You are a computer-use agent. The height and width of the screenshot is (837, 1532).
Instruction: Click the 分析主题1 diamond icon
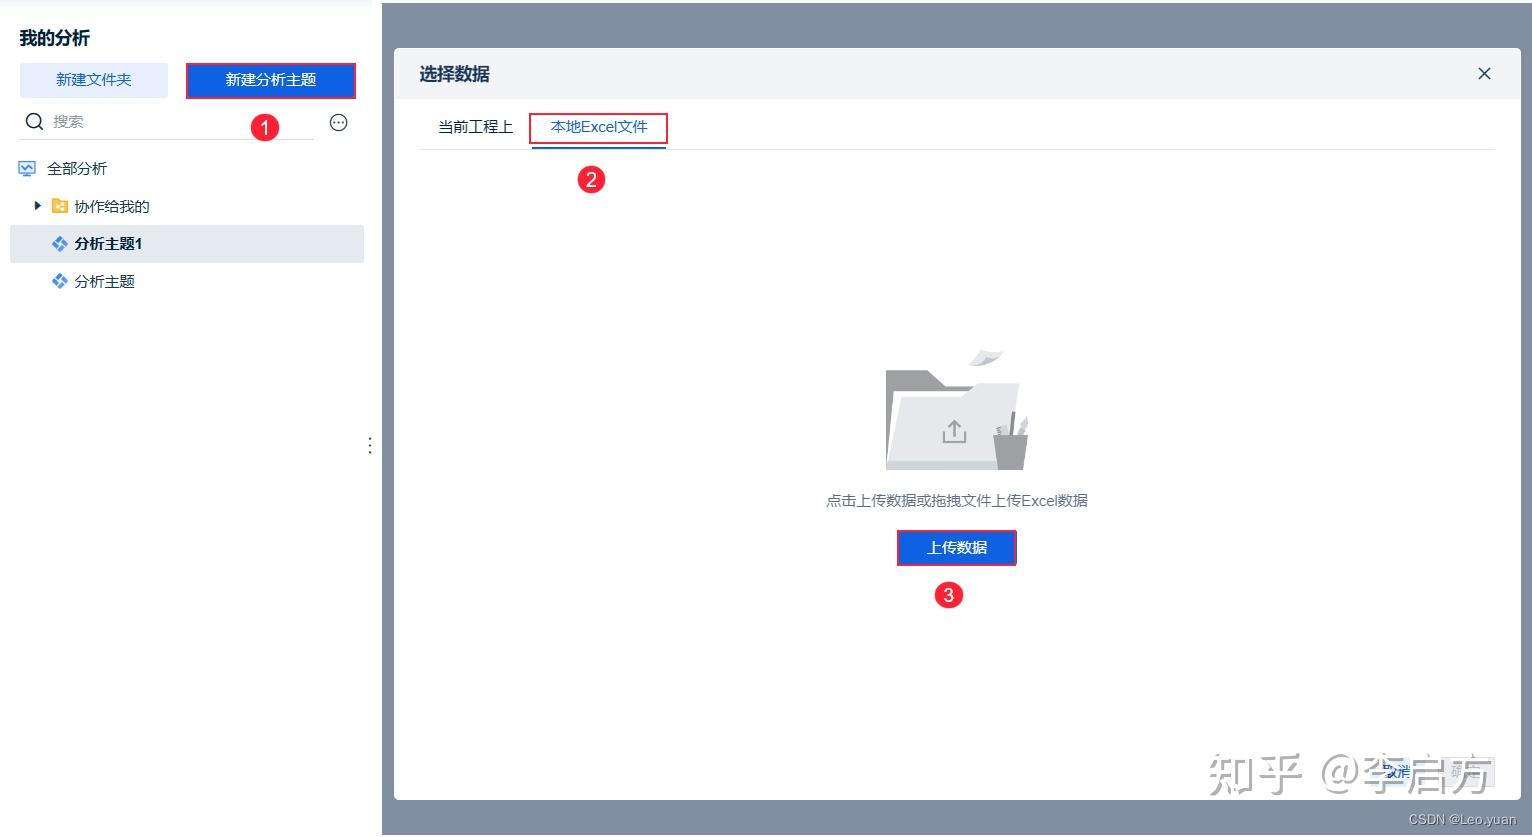(60, 244)
